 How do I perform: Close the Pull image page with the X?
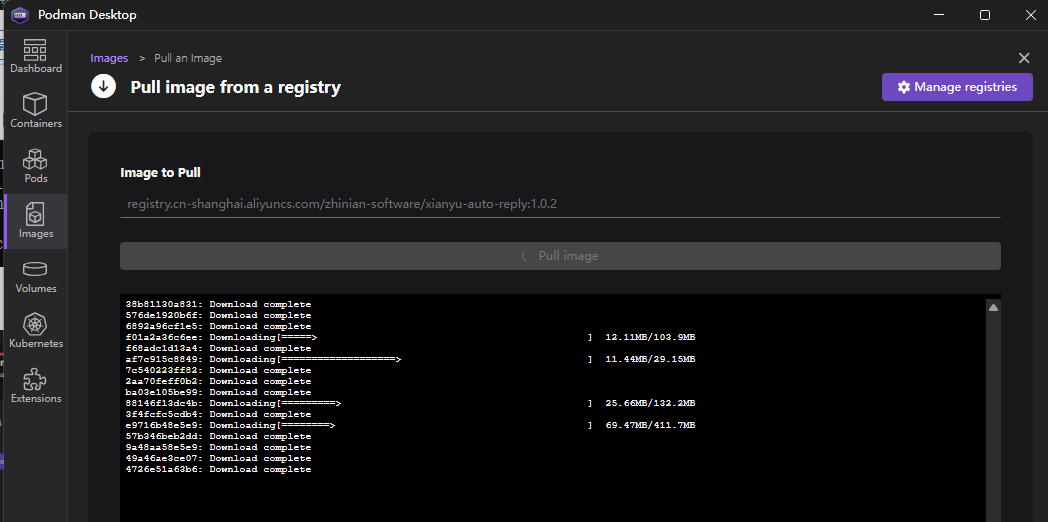1023,58
